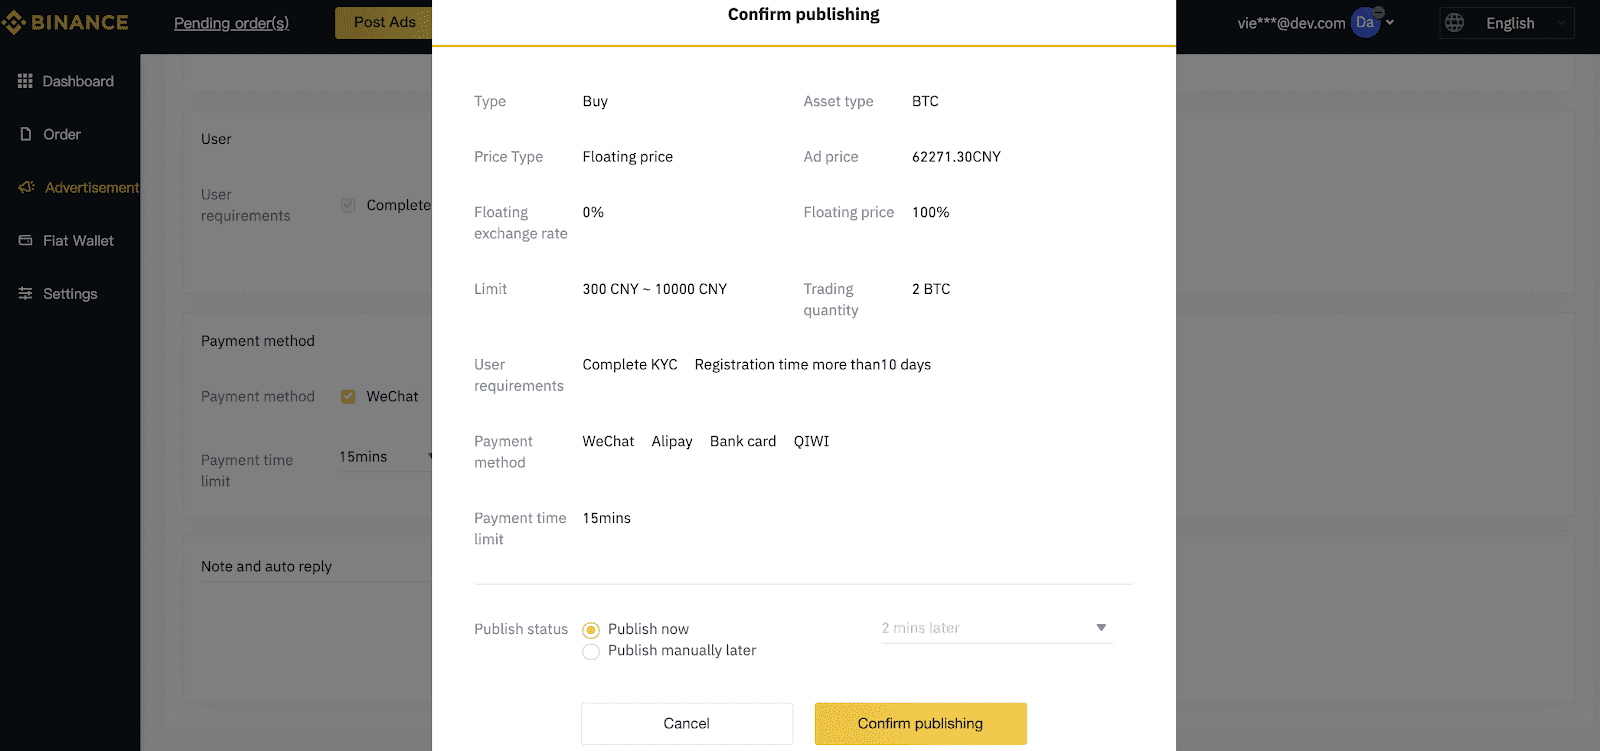Toggle the WeChat payment checkbox
Screen dimensions: 1600x751
click(348, 396)
